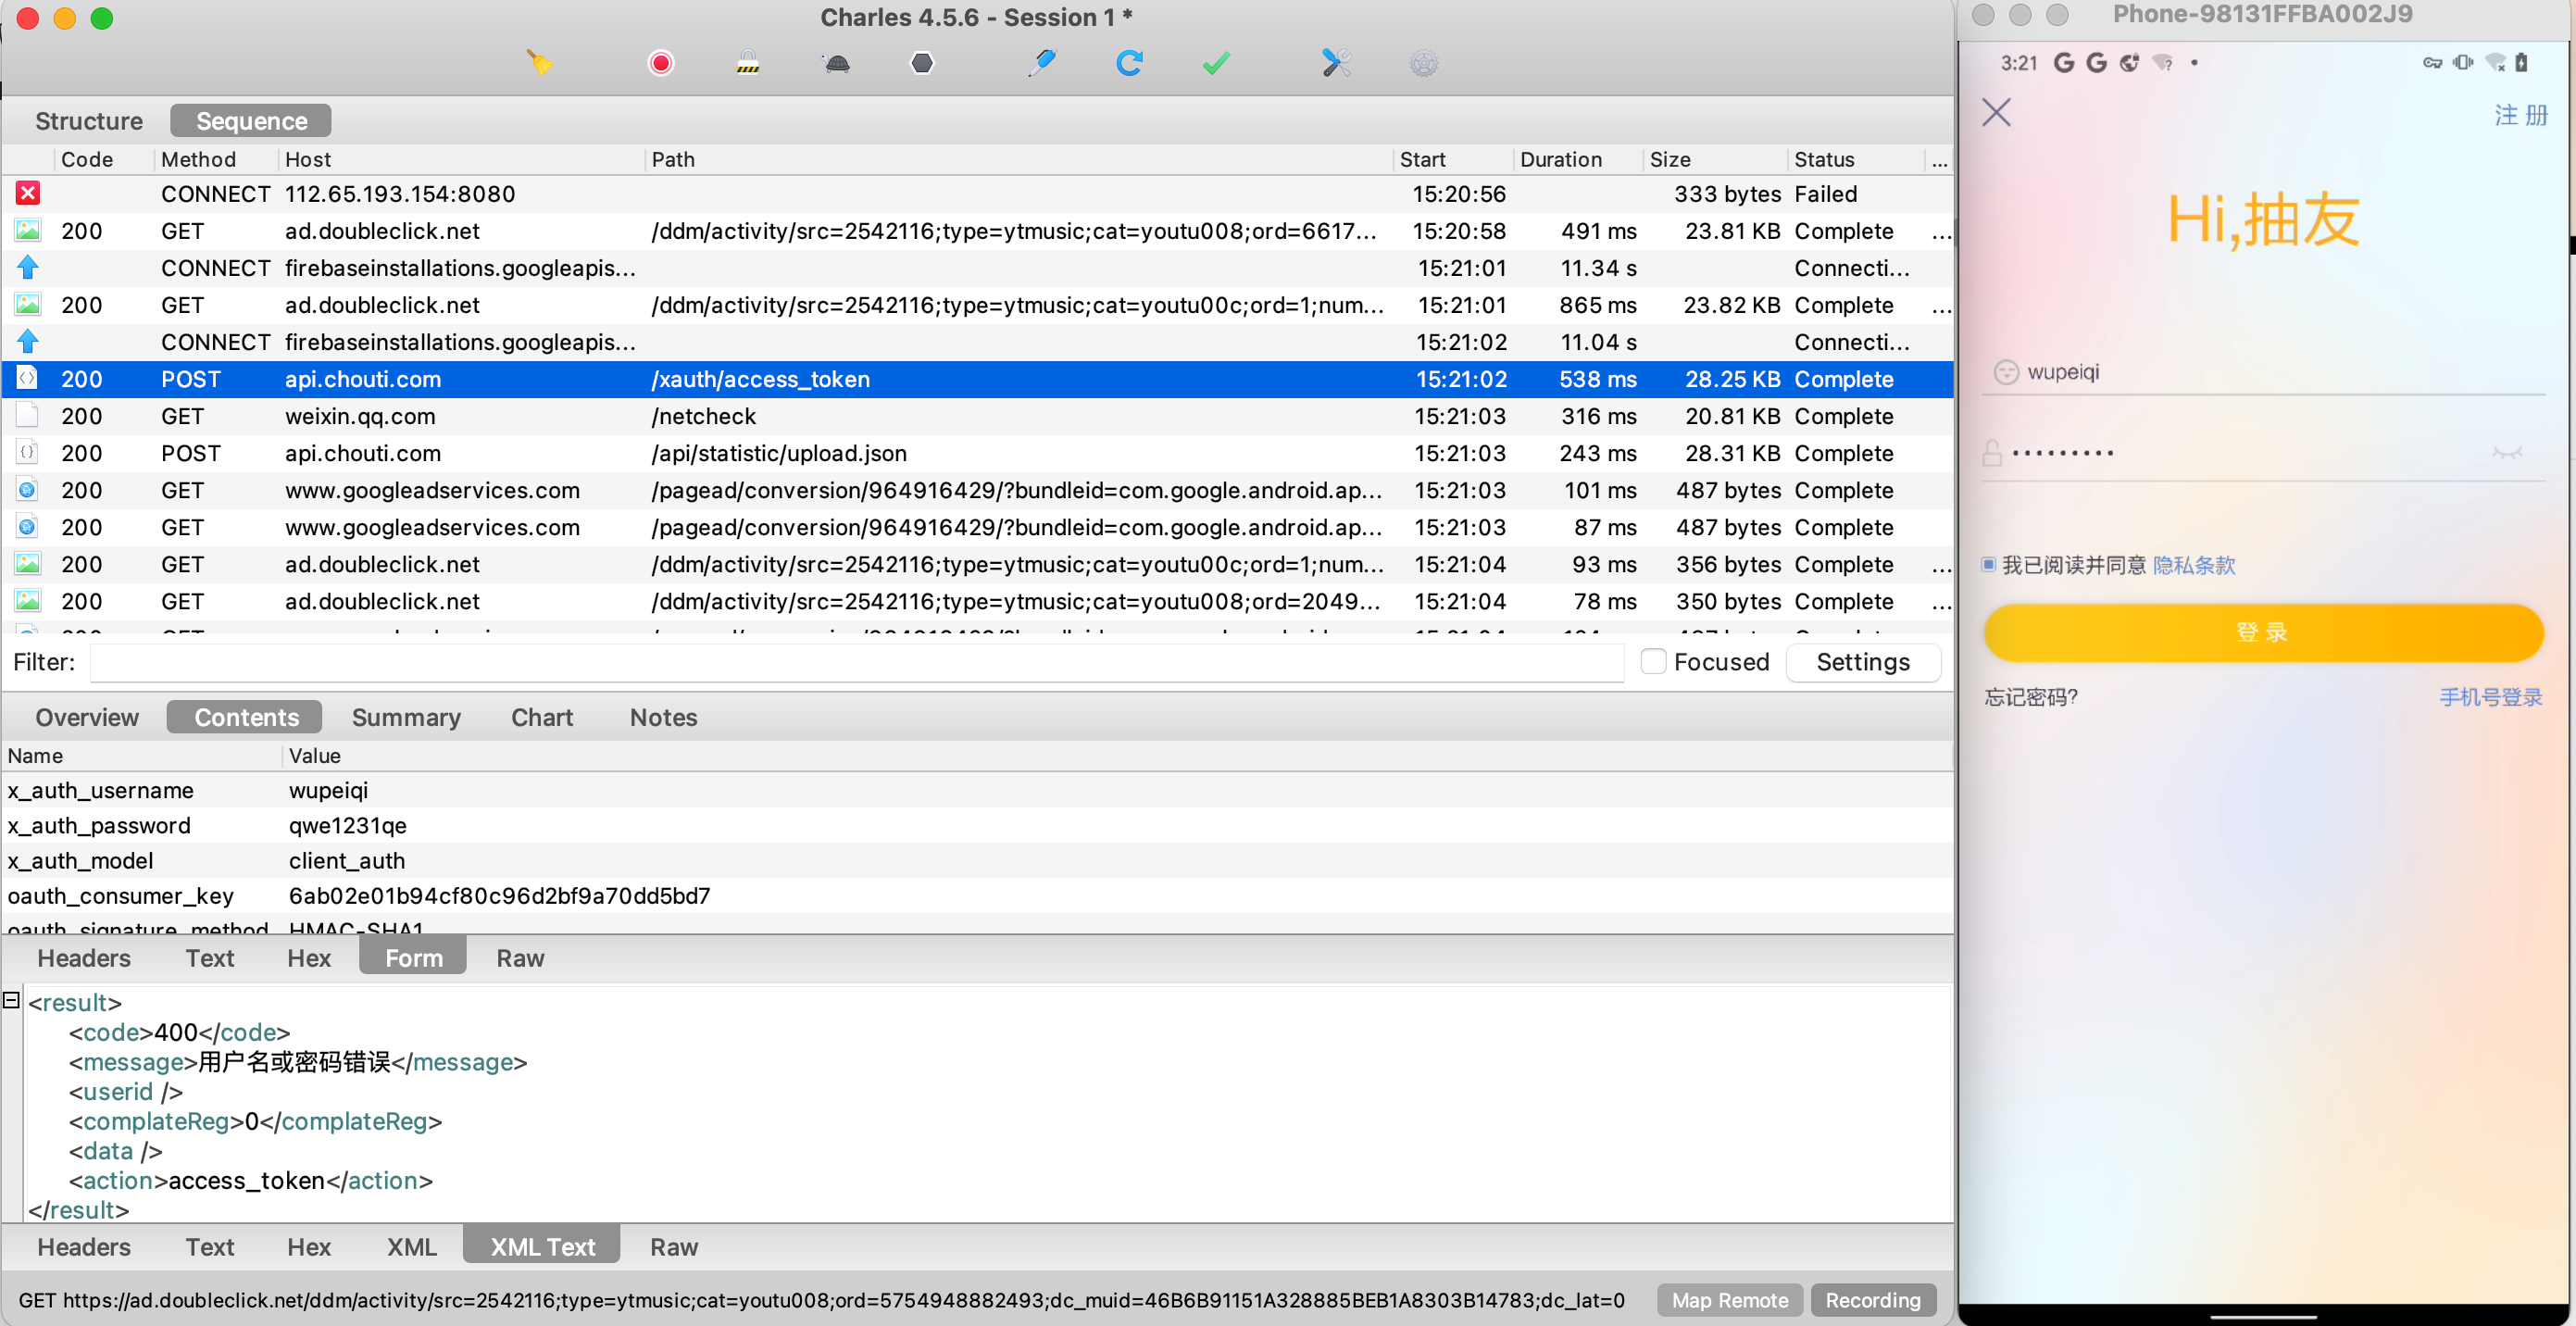Viewport: 2576px width, 1326px height.
Task: Click Recording status button
Action: pos(1872,1300)
